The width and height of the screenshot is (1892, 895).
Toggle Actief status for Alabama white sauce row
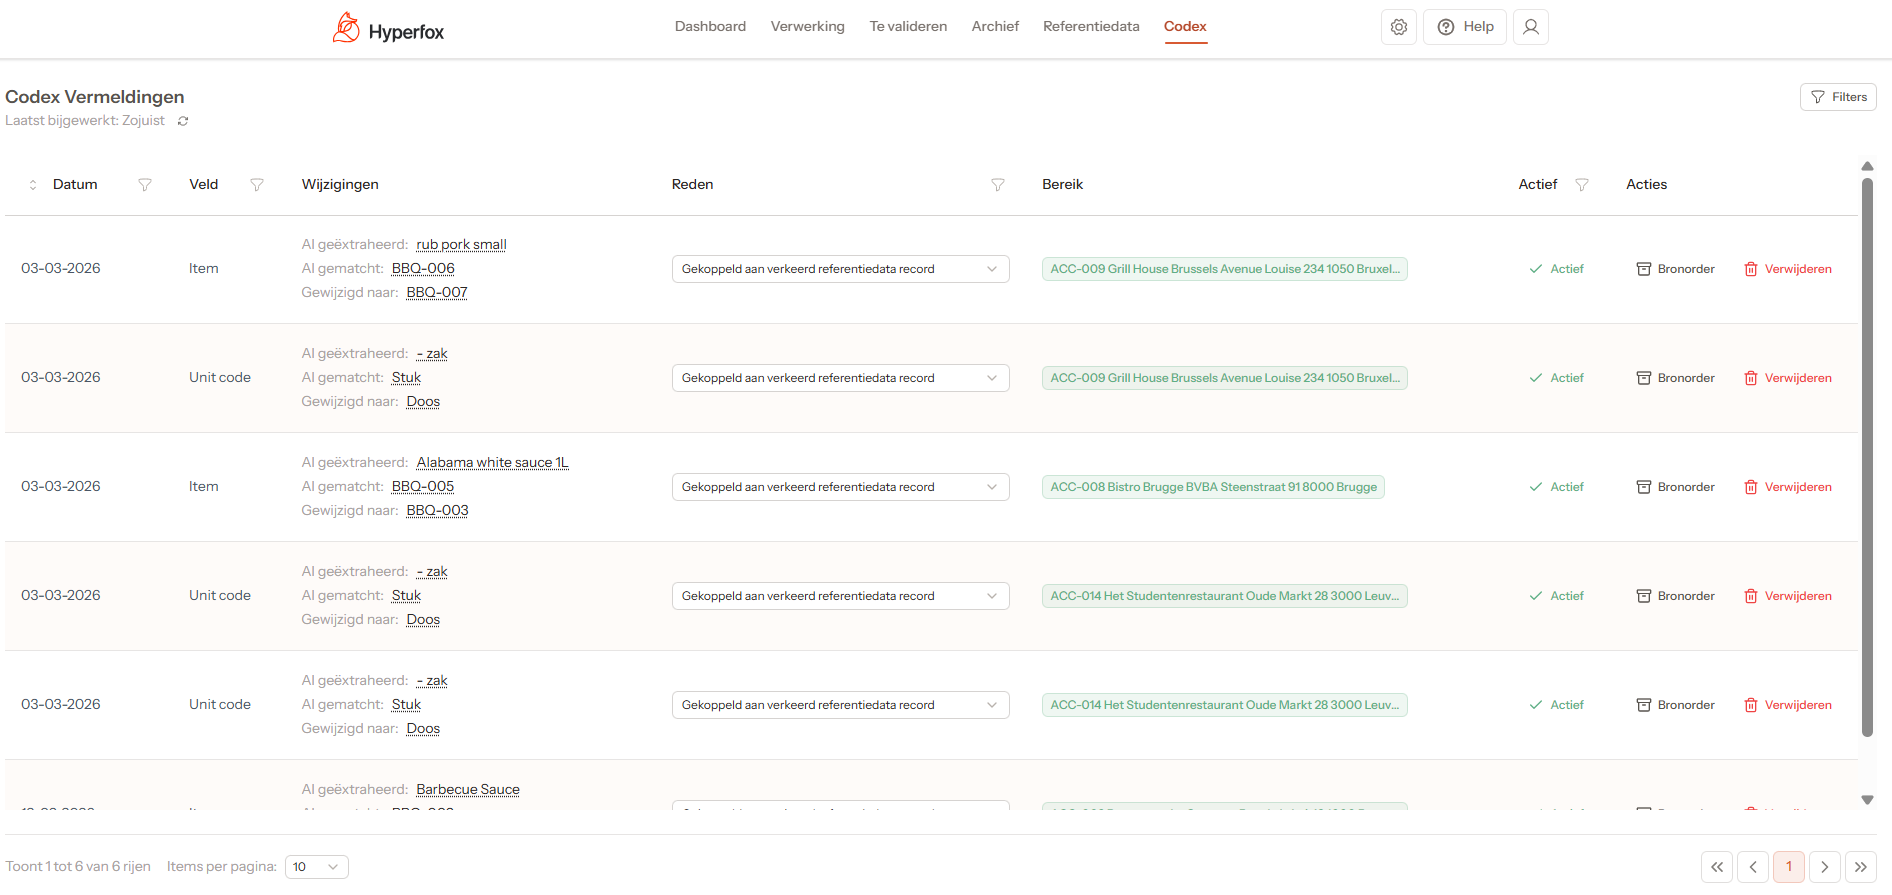[x=1556, y=487]
